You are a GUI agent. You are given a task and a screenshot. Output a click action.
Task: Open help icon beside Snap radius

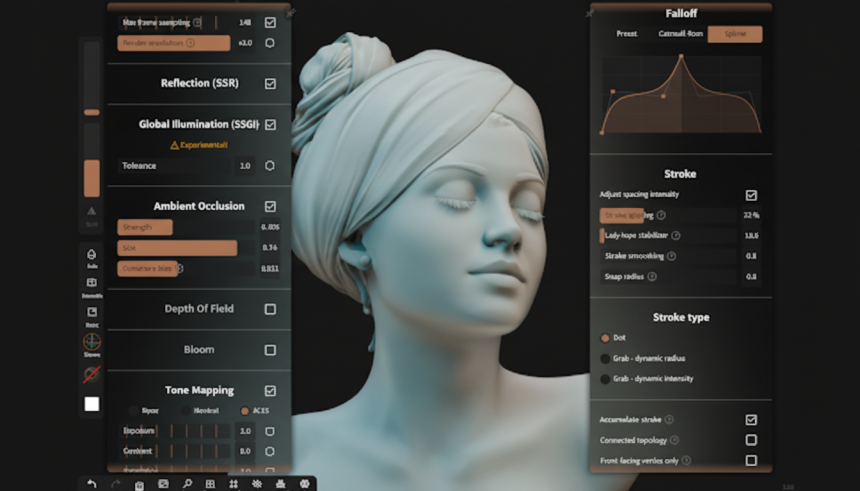[652, 276]
